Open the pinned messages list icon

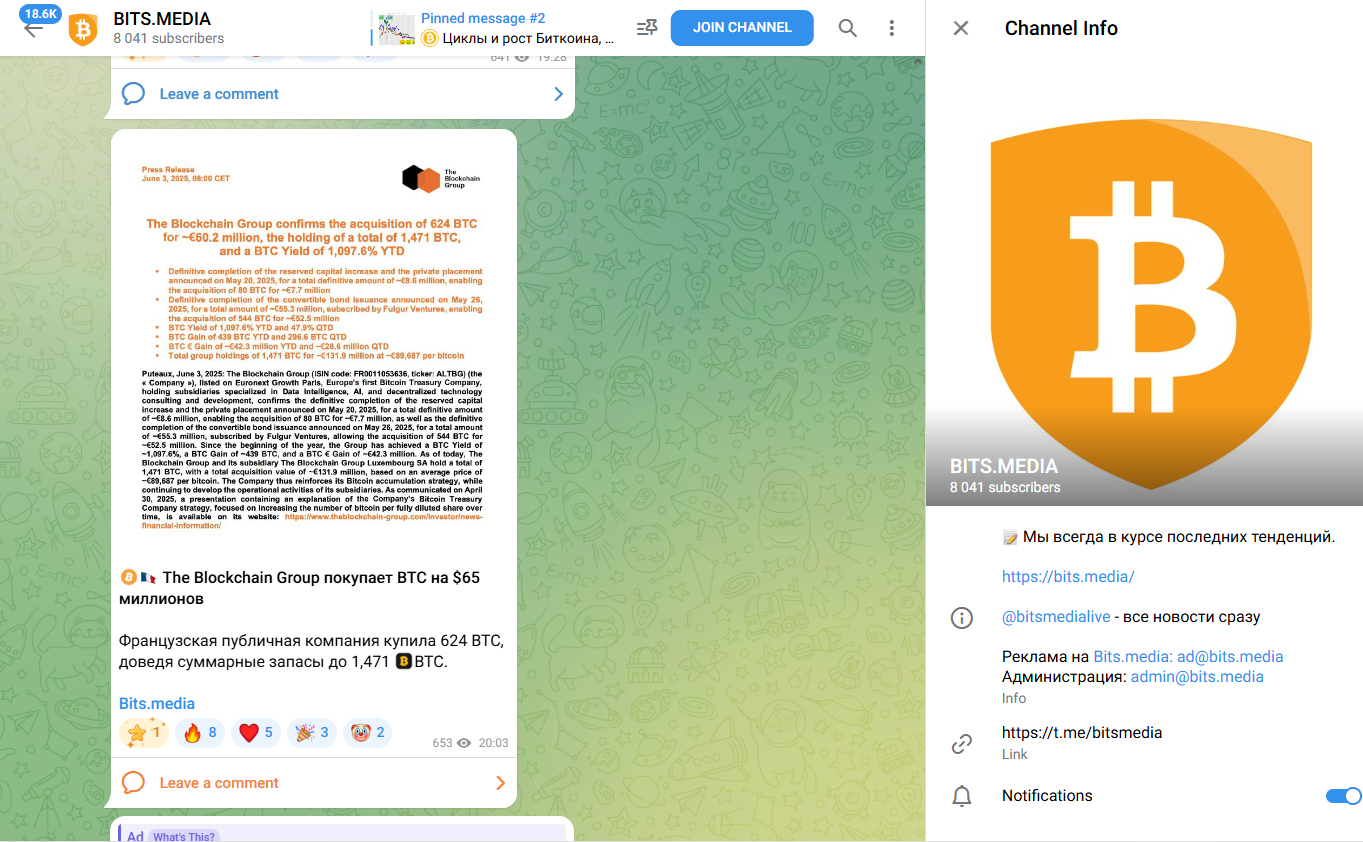(647, 28)
